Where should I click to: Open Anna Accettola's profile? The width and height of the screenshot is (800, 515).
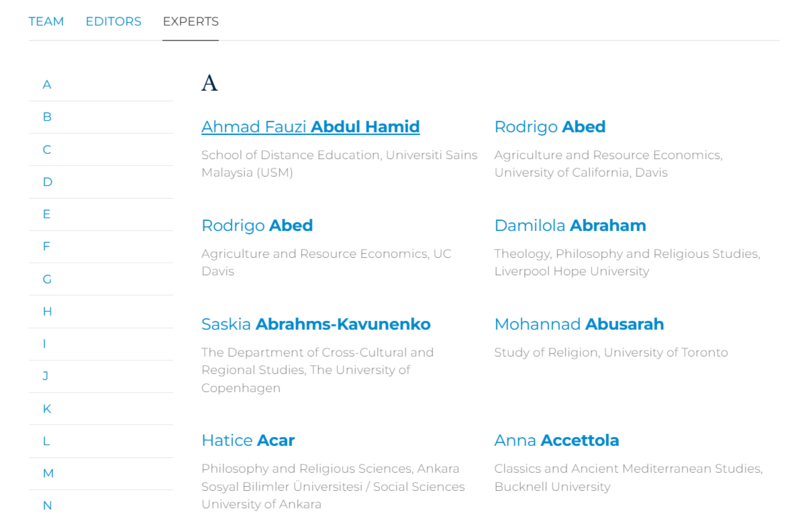[x=556, y=440]
